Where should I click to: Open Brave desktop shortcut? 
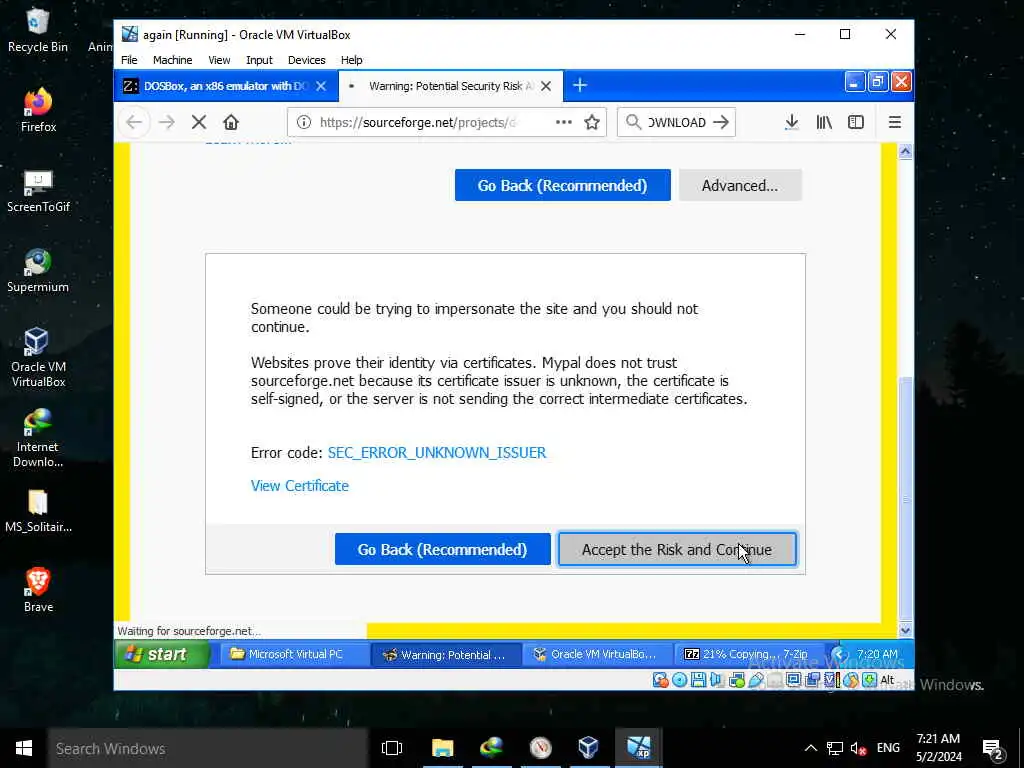tap(38, 590)
